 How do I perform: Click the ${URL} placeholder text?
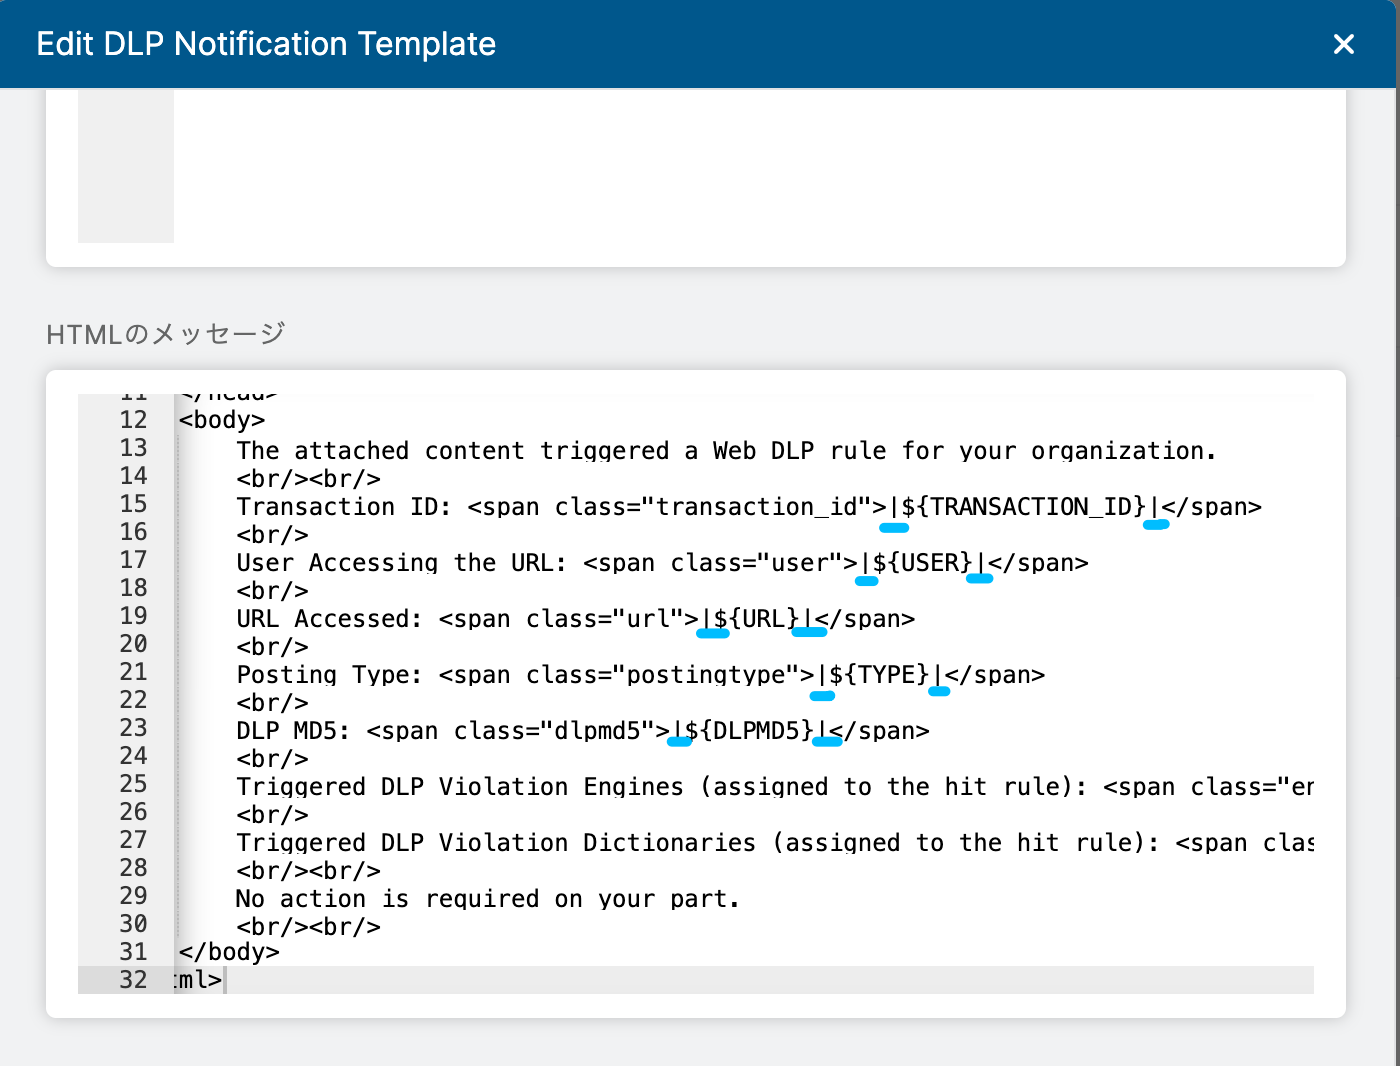tap(756, 619)
